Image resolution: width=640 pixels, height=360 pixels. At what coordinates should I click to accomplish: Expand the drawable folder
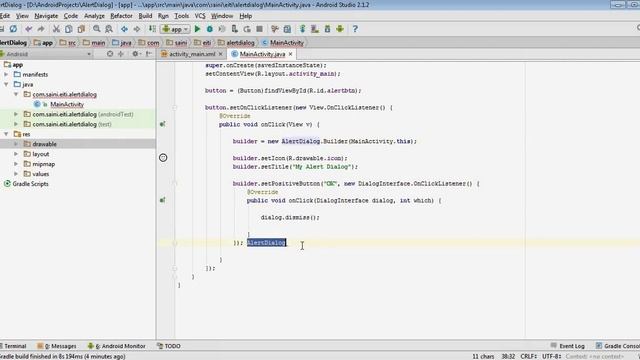tap(16, 144)
